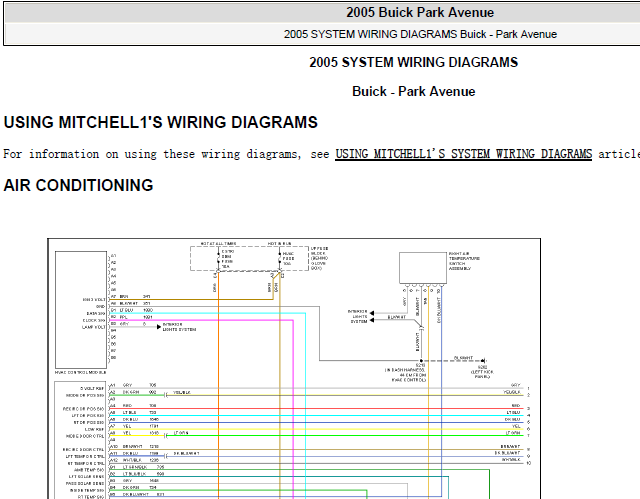This screenshot has width=640, height=499.
Task: Open the USING MITCHELL1'S SYSTEM WIRING DIAGRAMS link
Action: [463, 154]
